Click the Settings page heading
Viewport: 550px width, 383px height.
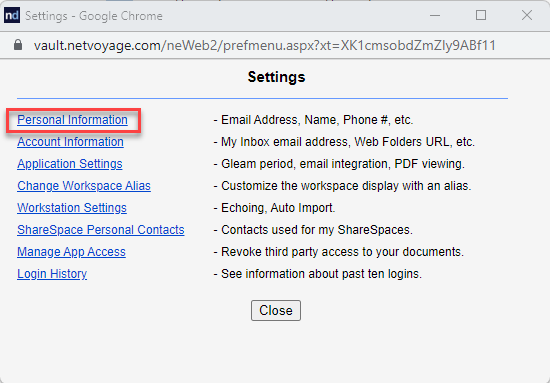coord(276,77)
